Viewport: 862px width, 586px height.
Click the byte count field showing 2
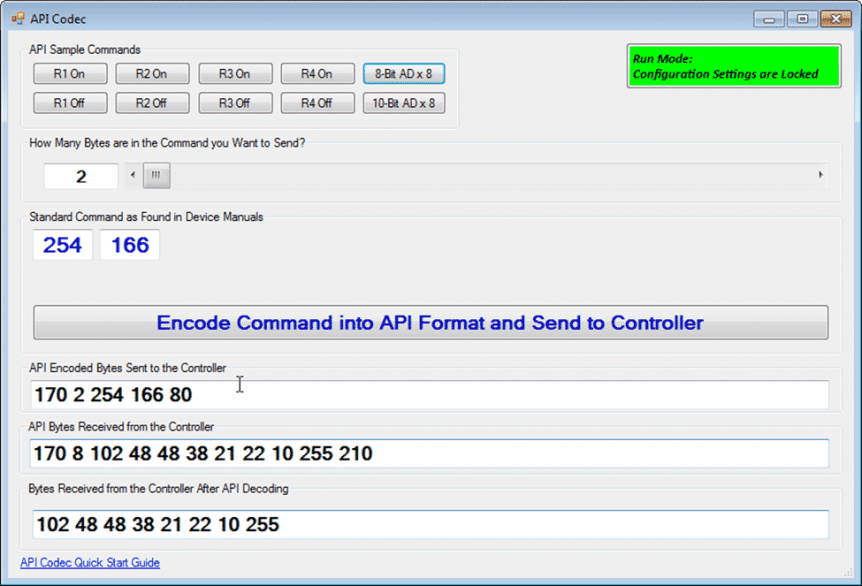click(x=81, y=176)
